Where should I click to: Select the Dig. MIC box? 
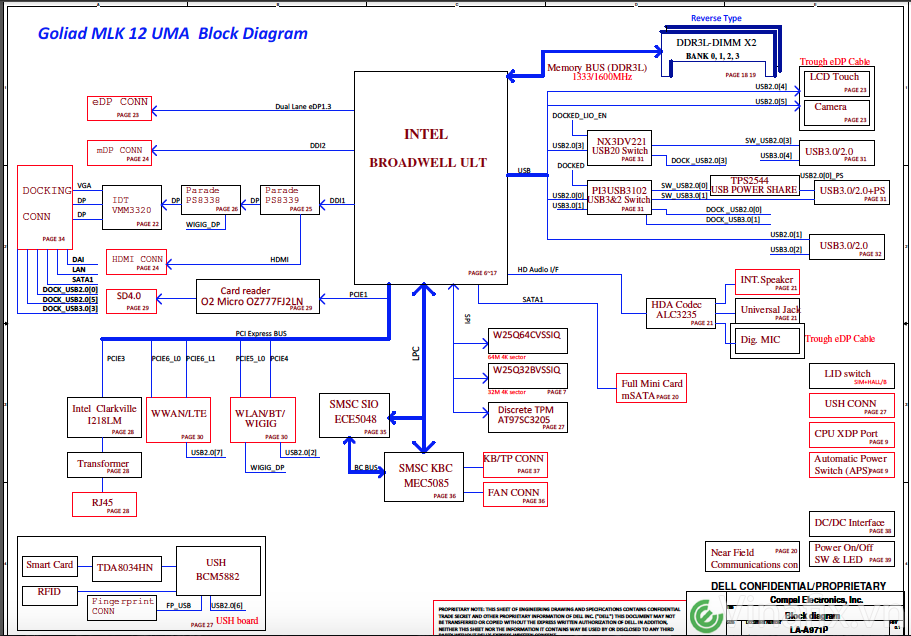[x=767, y=341]
